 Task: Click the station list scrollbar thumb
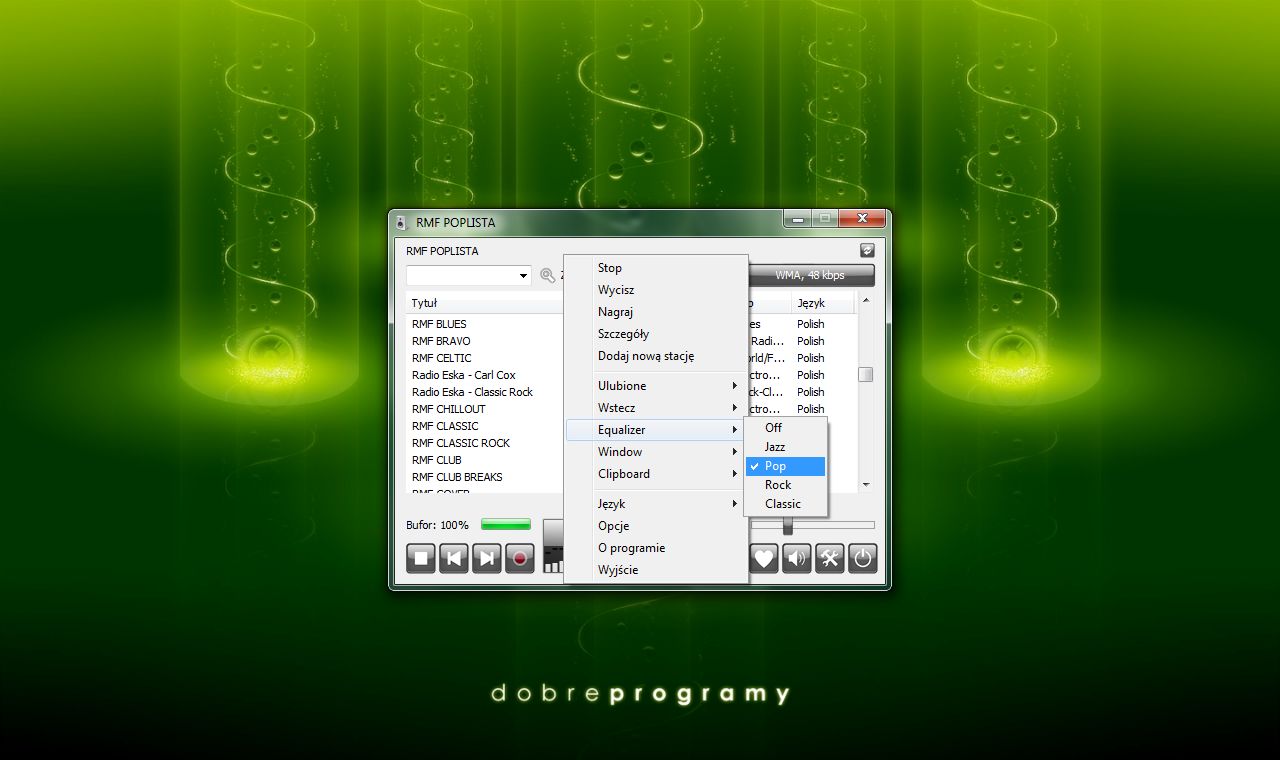(866, 375)
